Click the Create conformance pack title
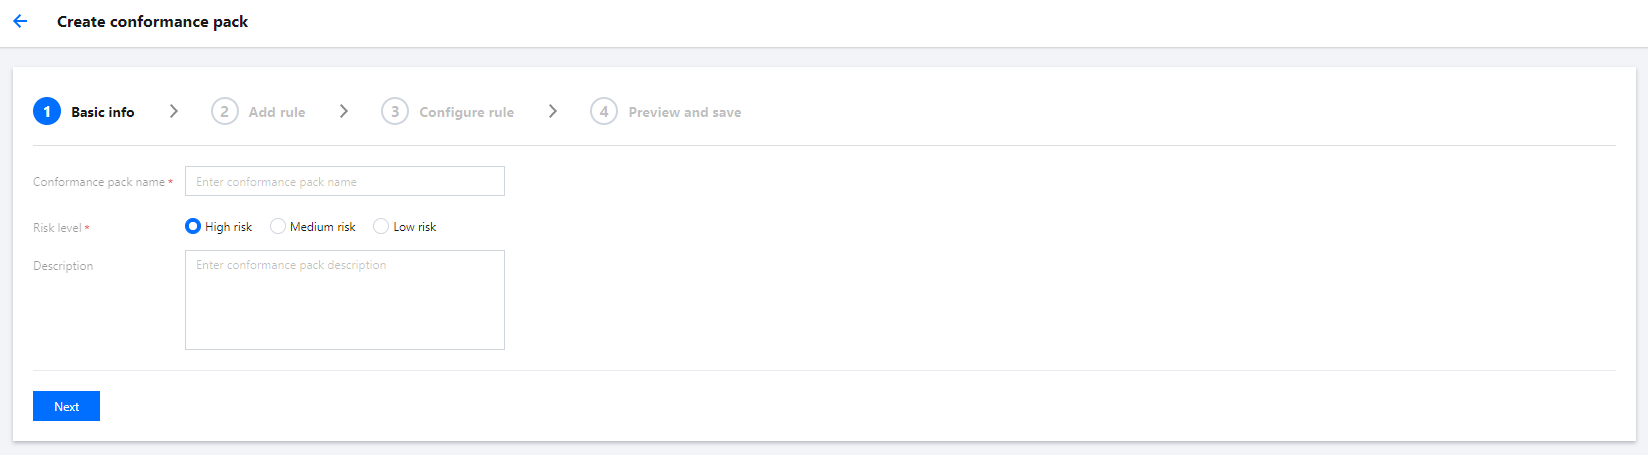The width and height of the screenshot is (1648, 455). point(152,21)
